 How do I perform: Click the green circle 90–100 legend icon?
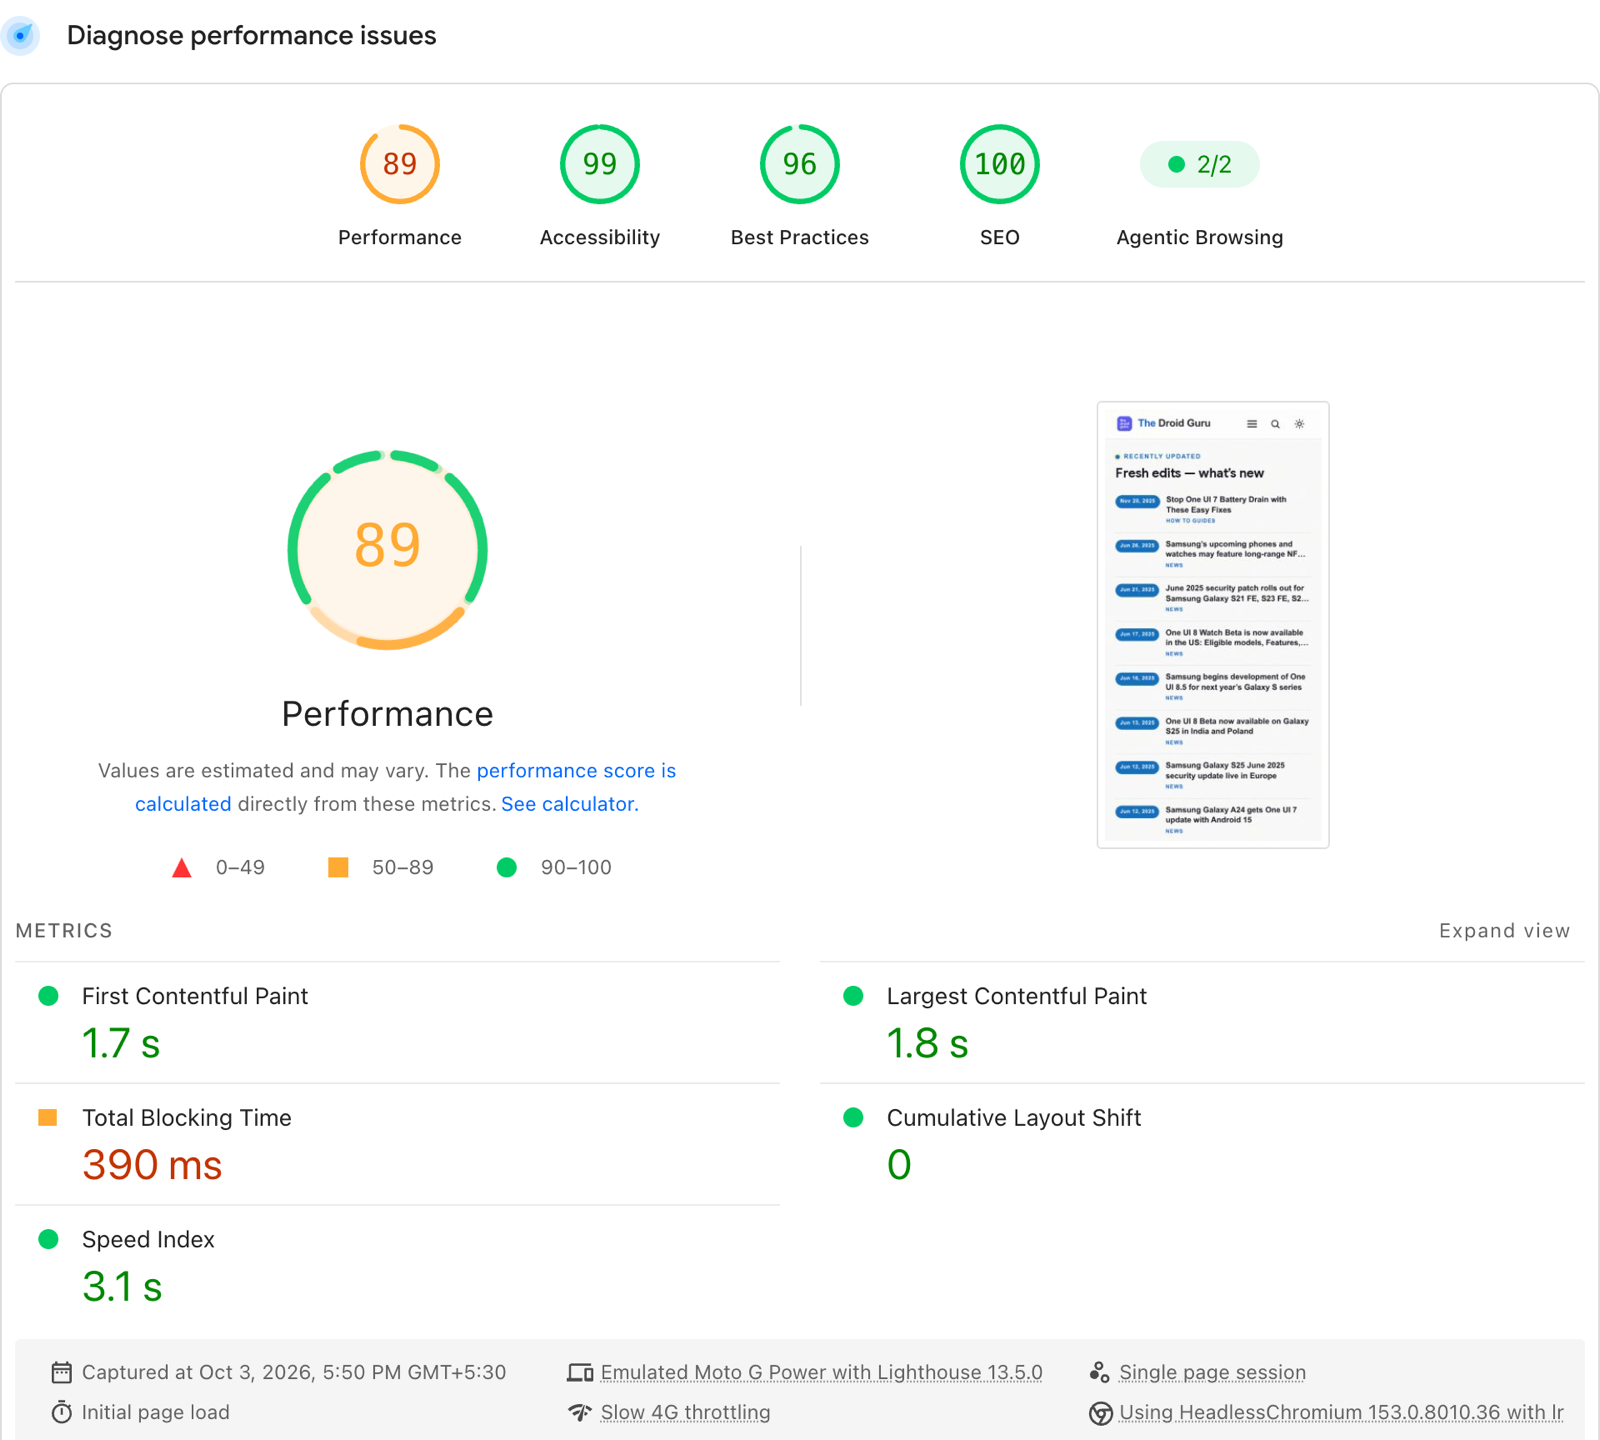pos(507,867)
